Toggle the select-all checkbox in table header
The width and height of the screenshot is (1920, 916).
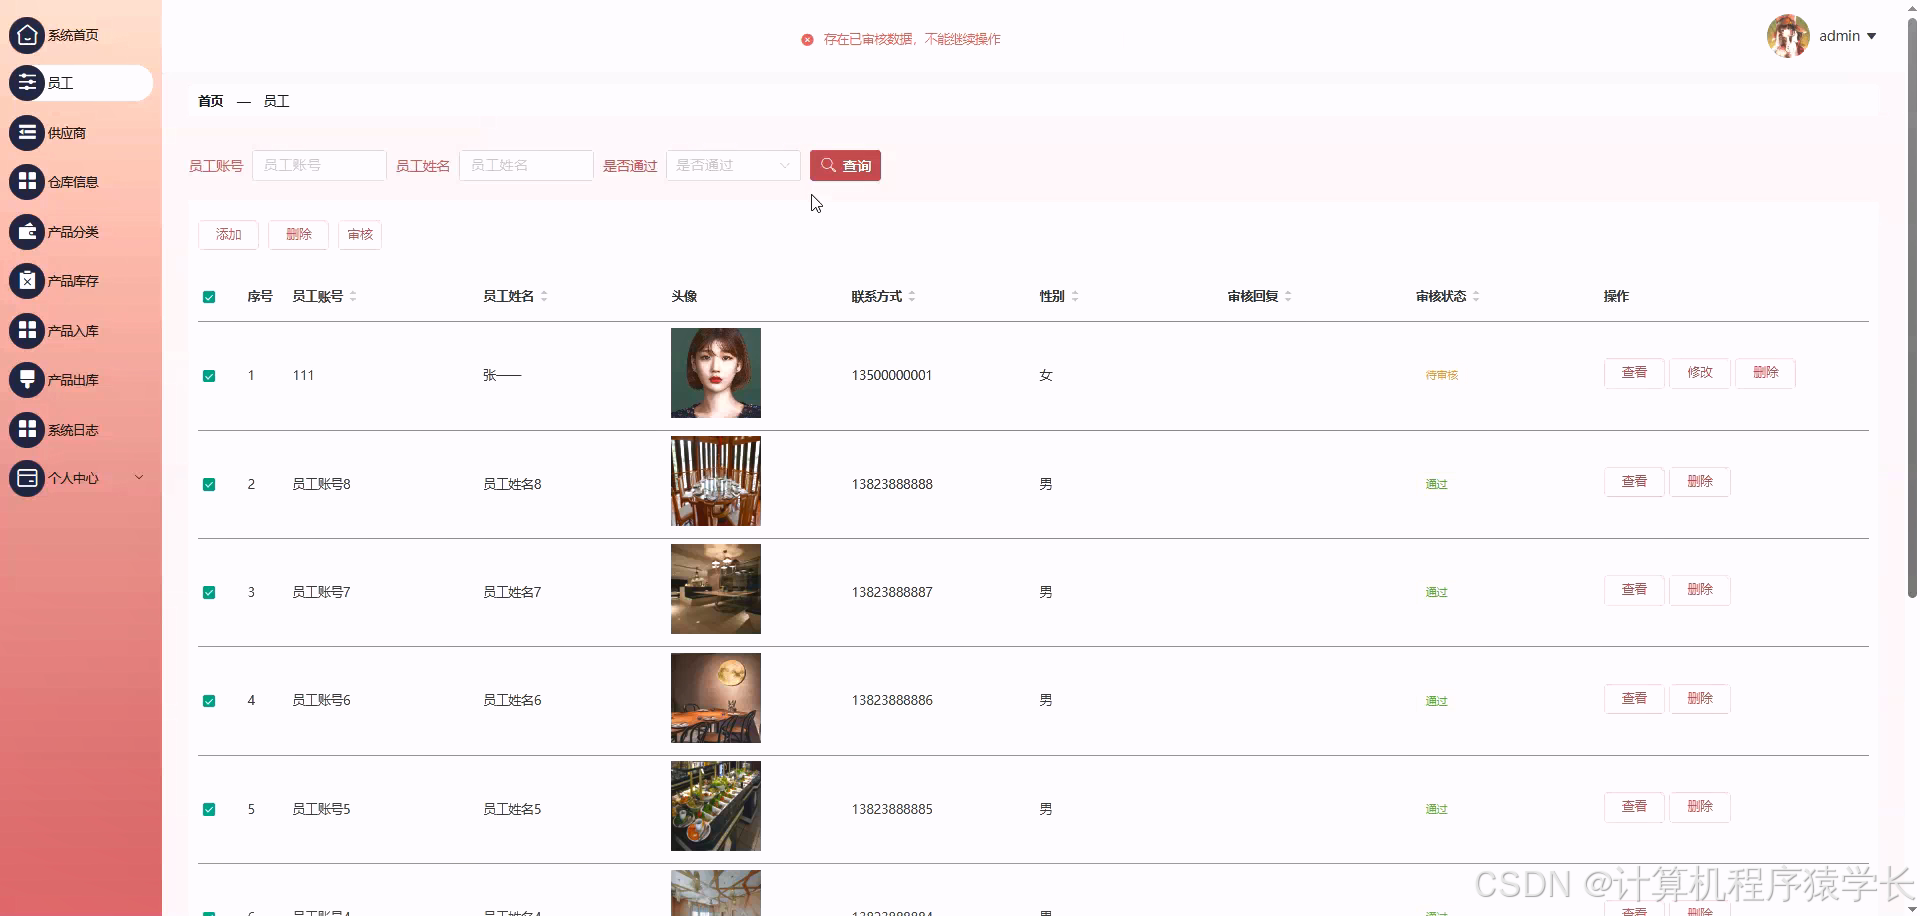click(x=209, y=297)
